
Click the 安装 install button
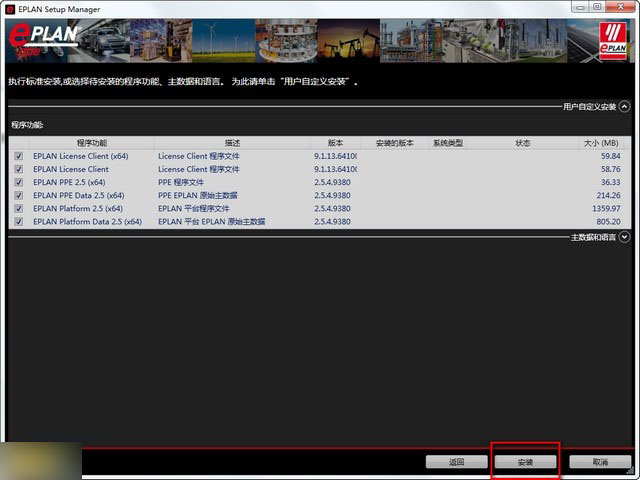coord(525,462)
